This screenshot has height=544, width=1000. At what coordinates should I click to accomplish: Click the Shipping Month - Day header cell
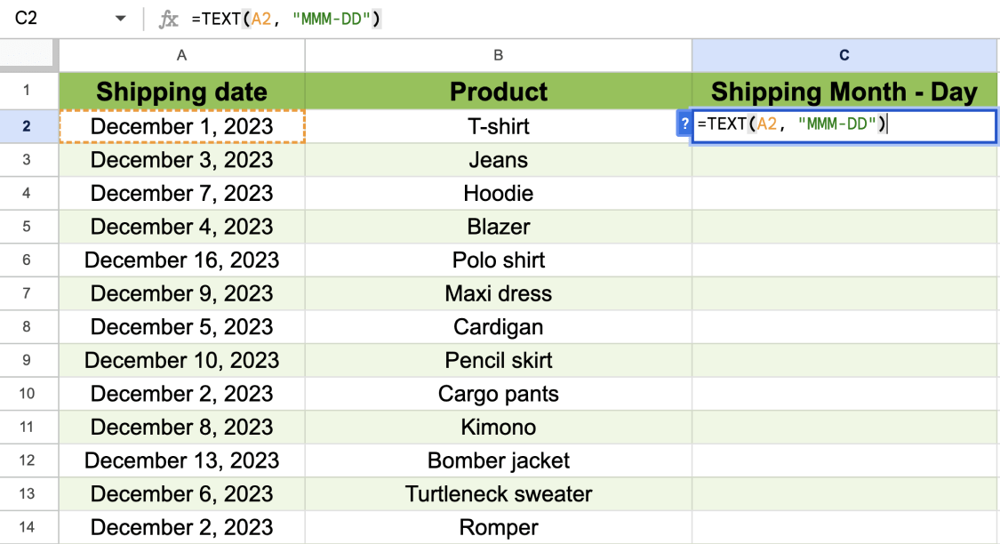pos(844,92)
